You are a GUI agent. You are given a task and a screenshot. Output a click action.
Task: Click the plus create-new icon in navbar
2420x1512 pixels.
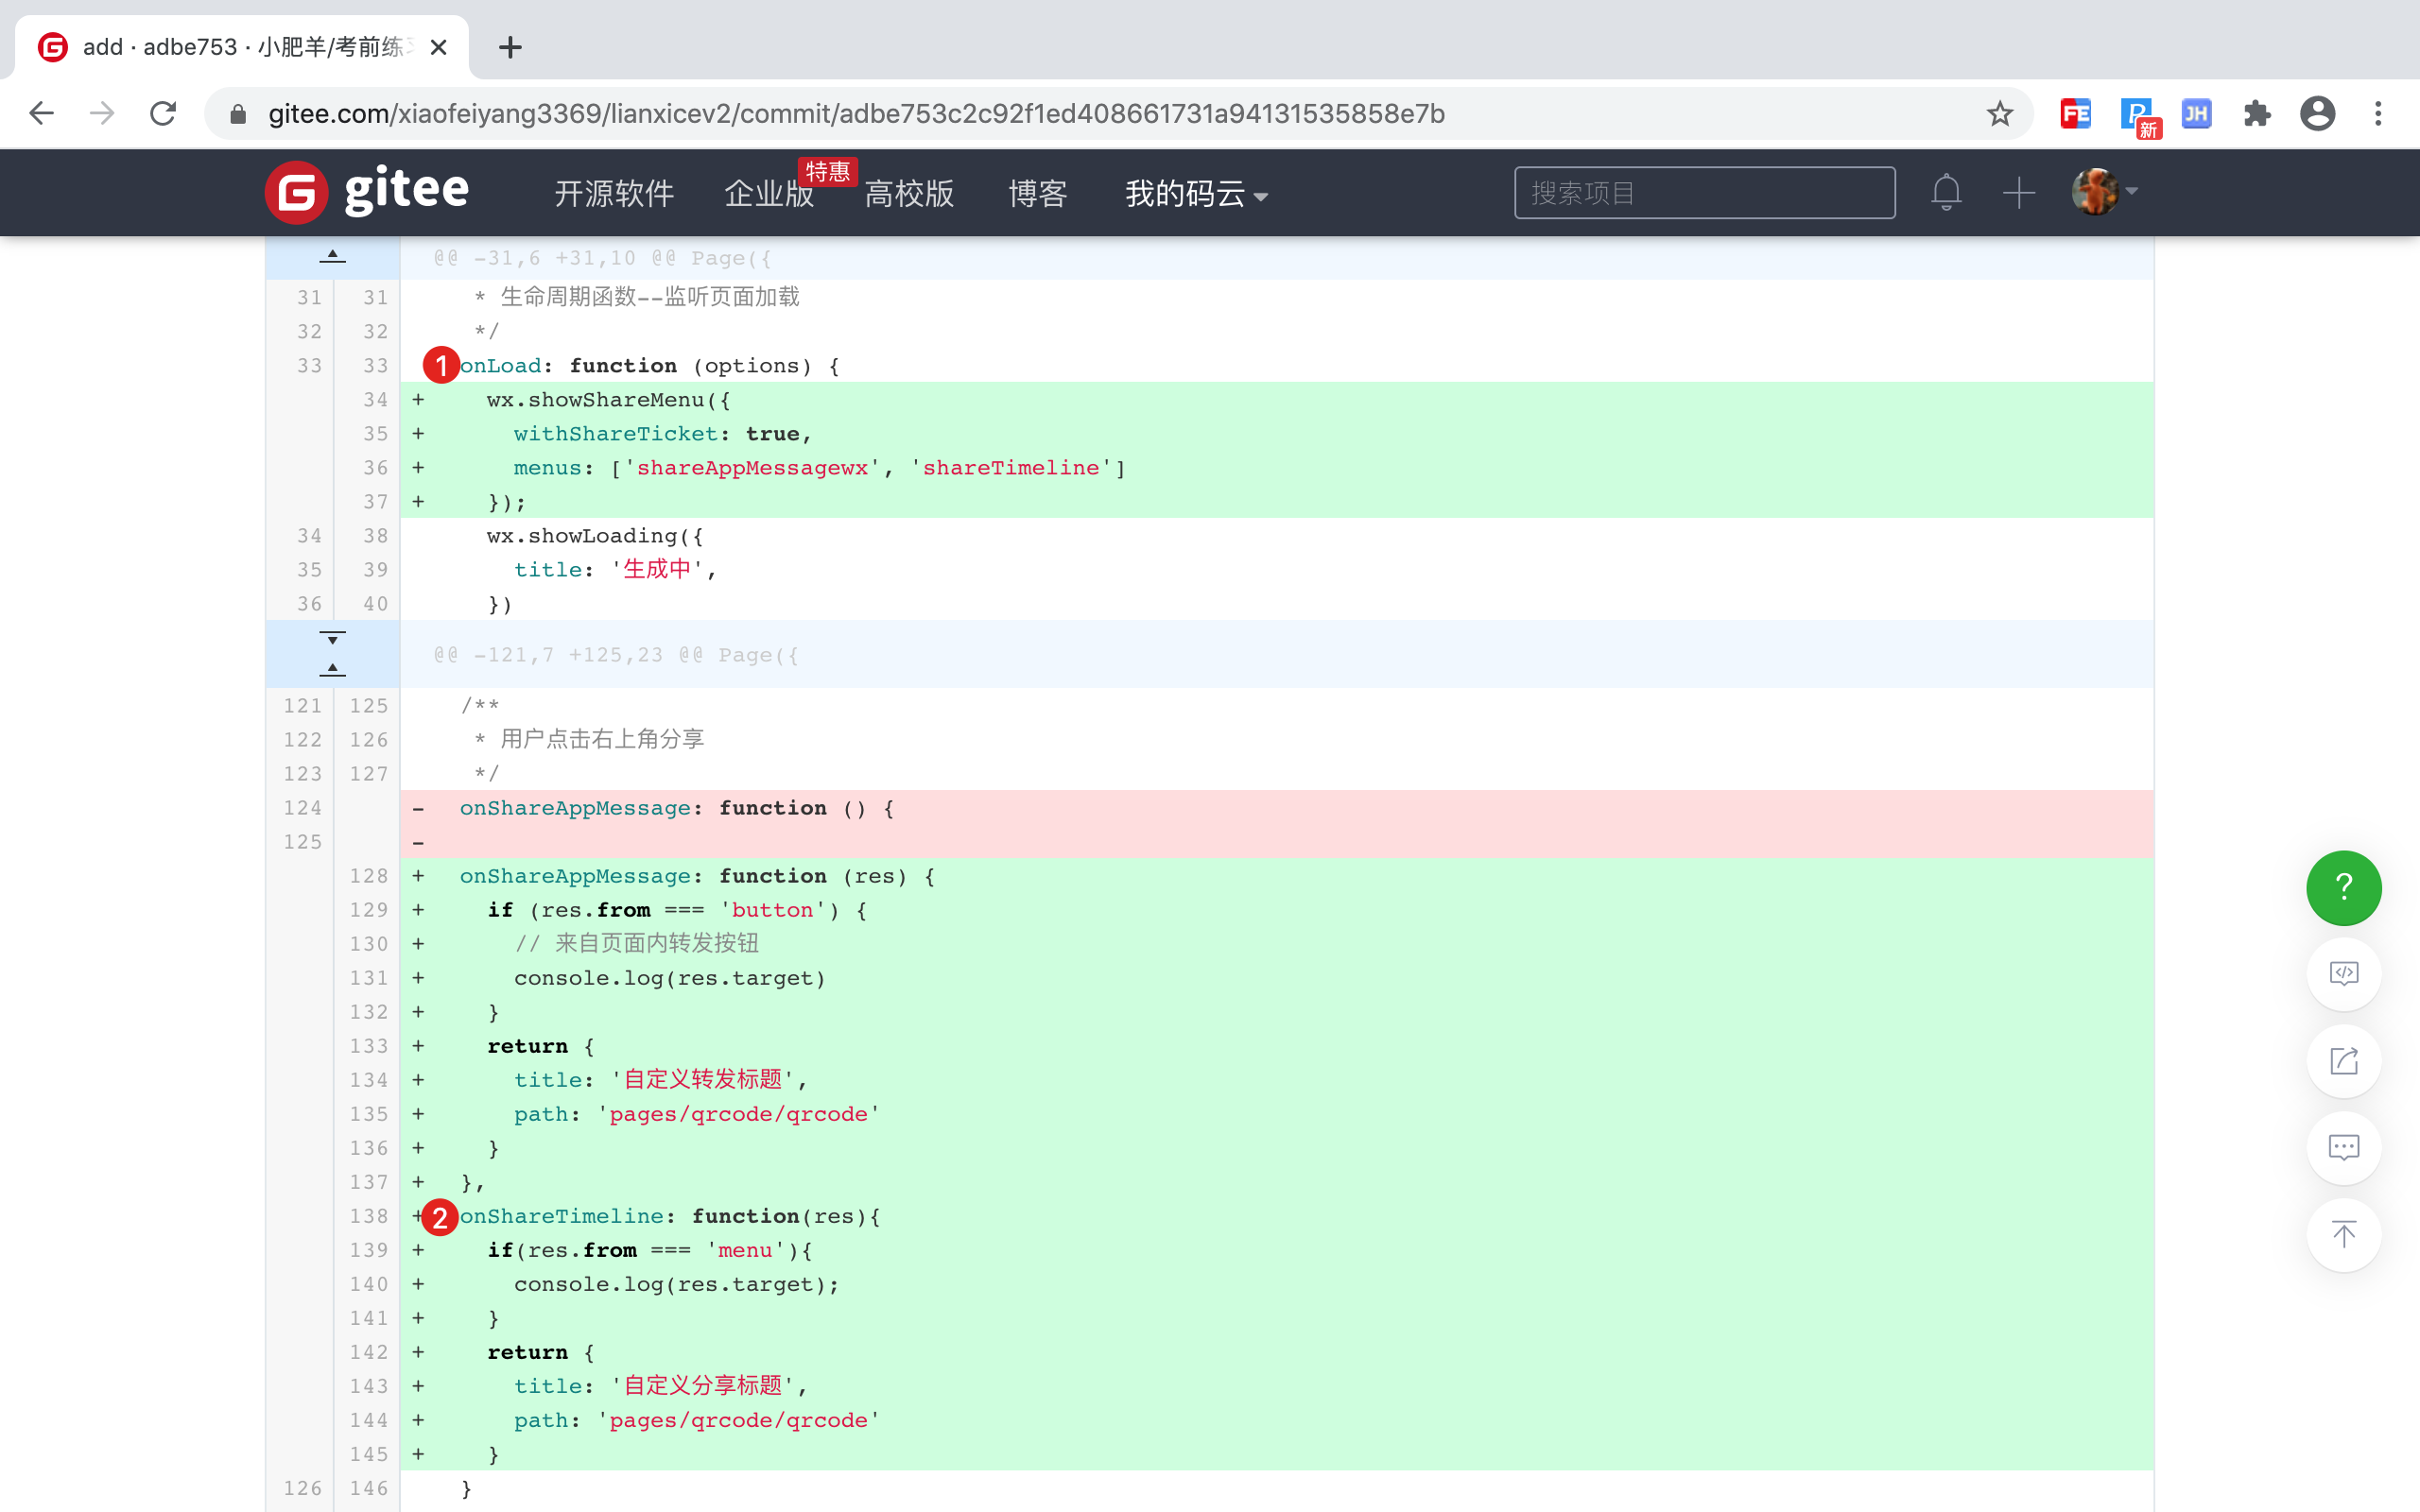point(2018,192)
